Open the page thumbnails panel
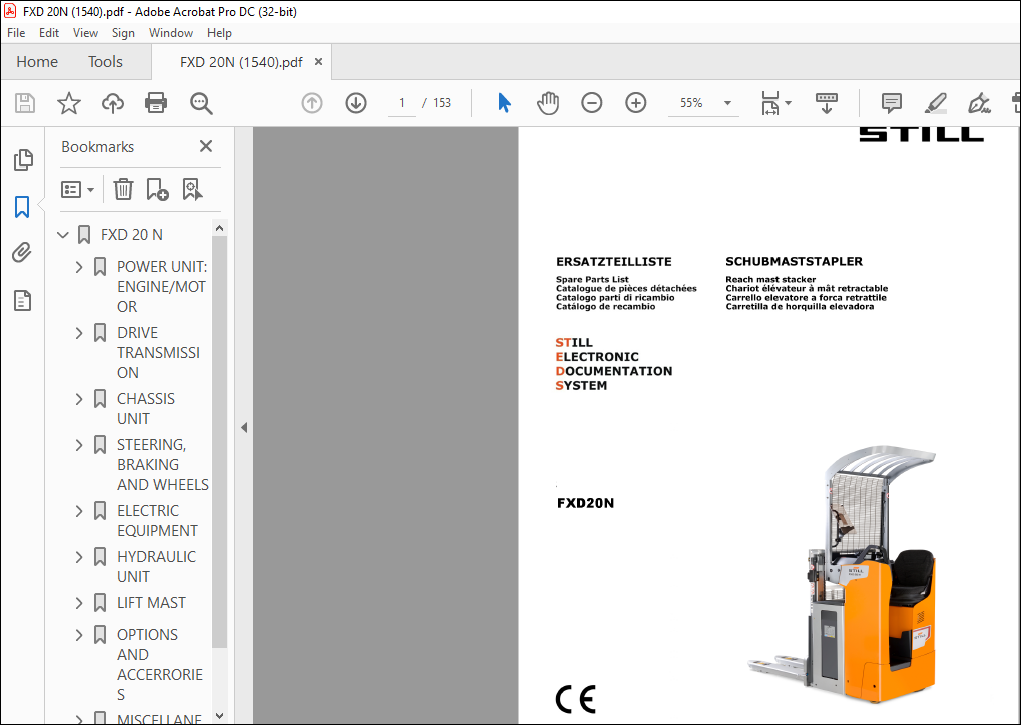 click(23, 160)
